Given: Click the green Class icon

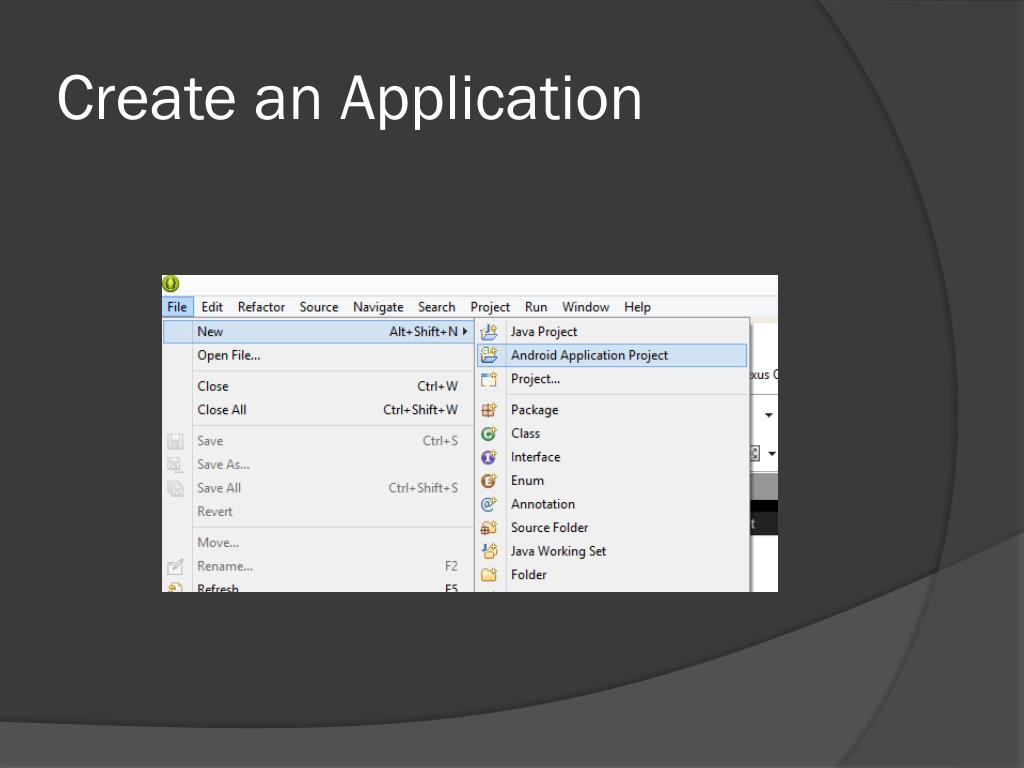Looking at the screenshot, I should click(x=489, y=434).
